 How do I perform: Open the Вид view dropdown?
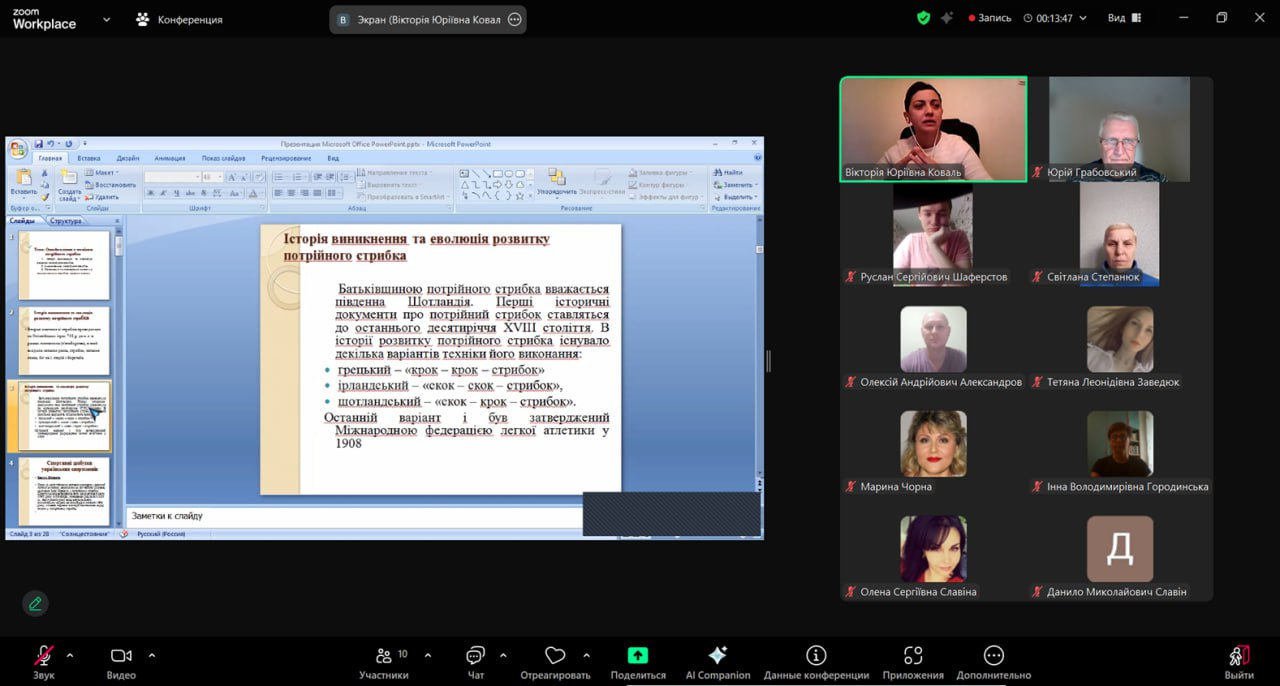1124,18
